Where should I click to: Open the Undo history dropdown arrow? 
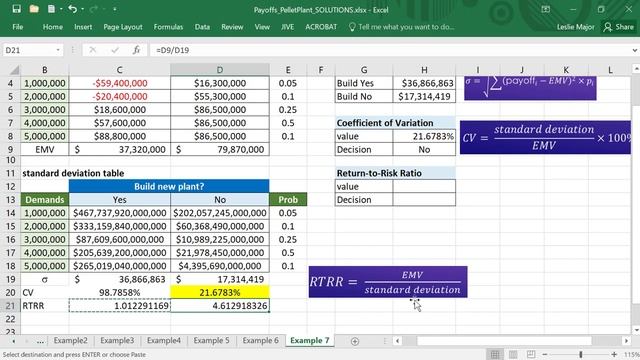pos(82,9)
